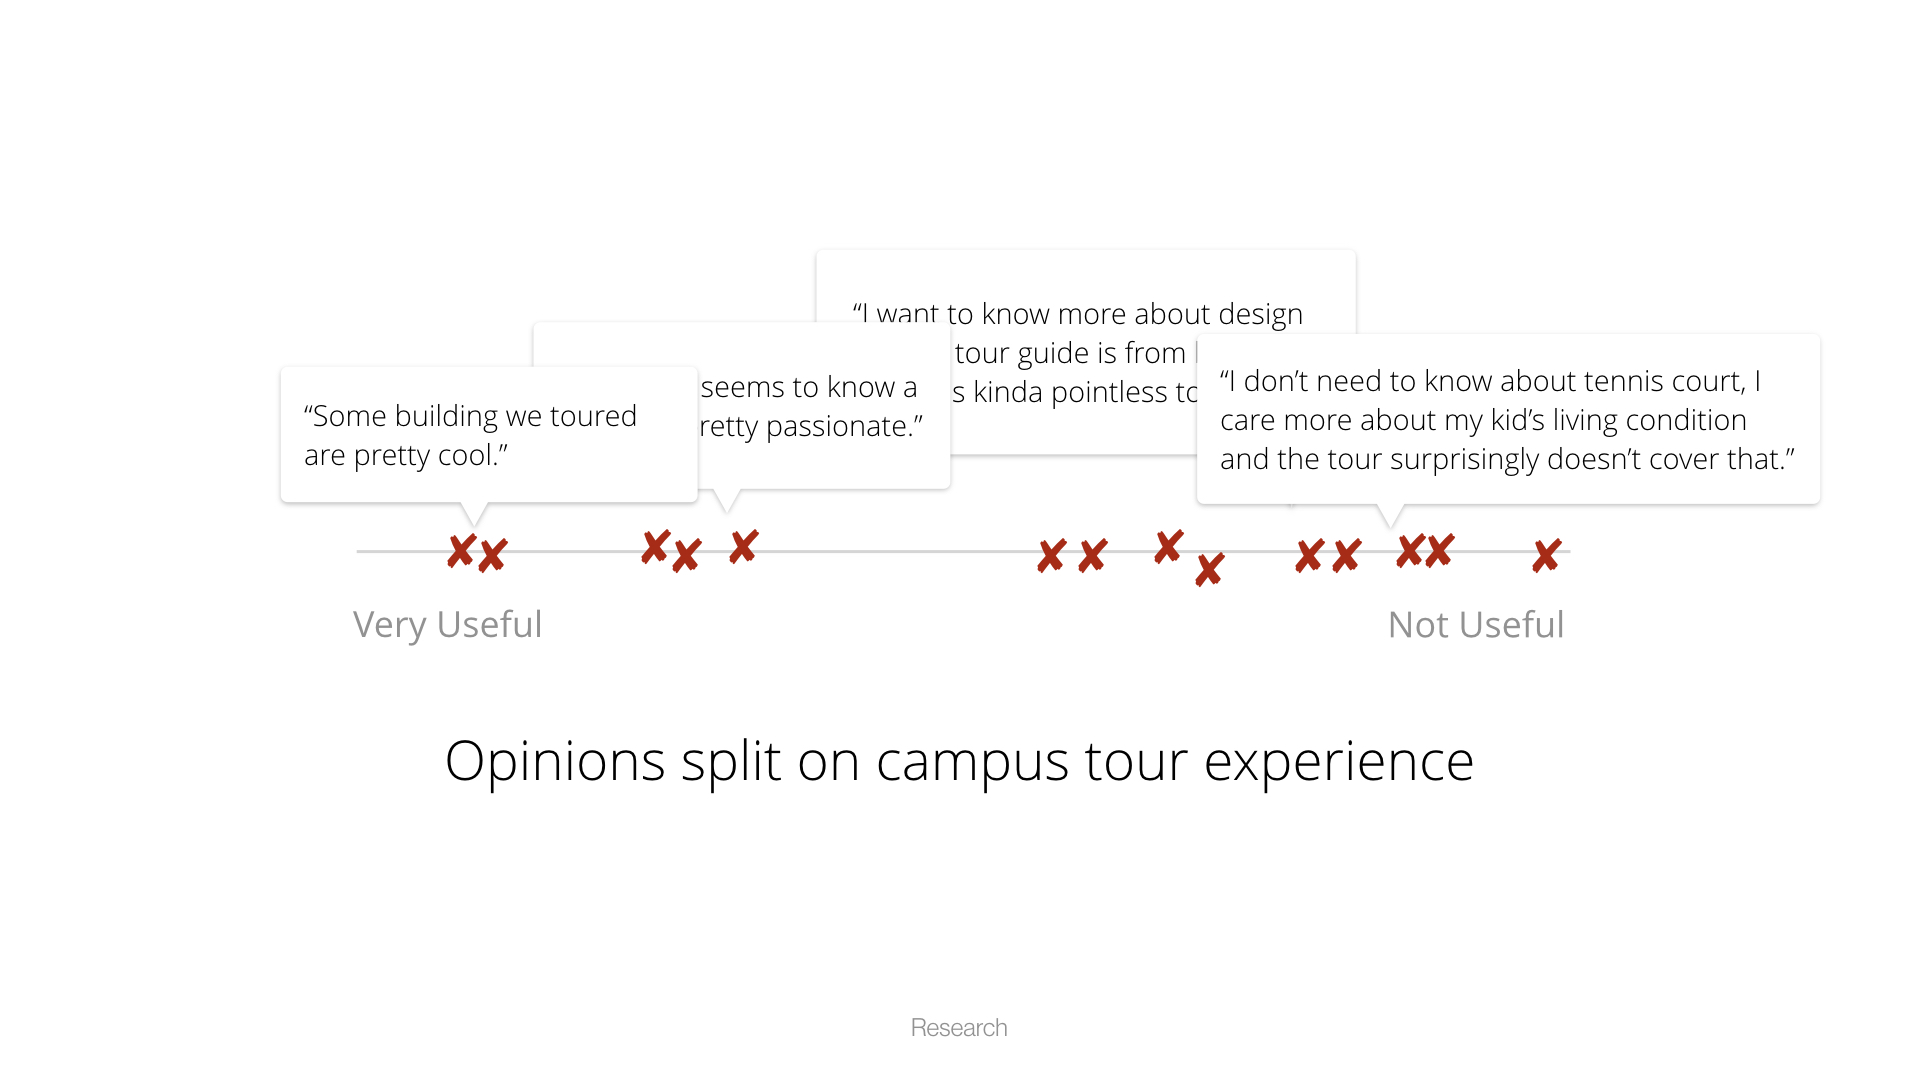Click the red X dropping below the line
This screenshot has height=1080, width=1920.
coord(1209,570)
